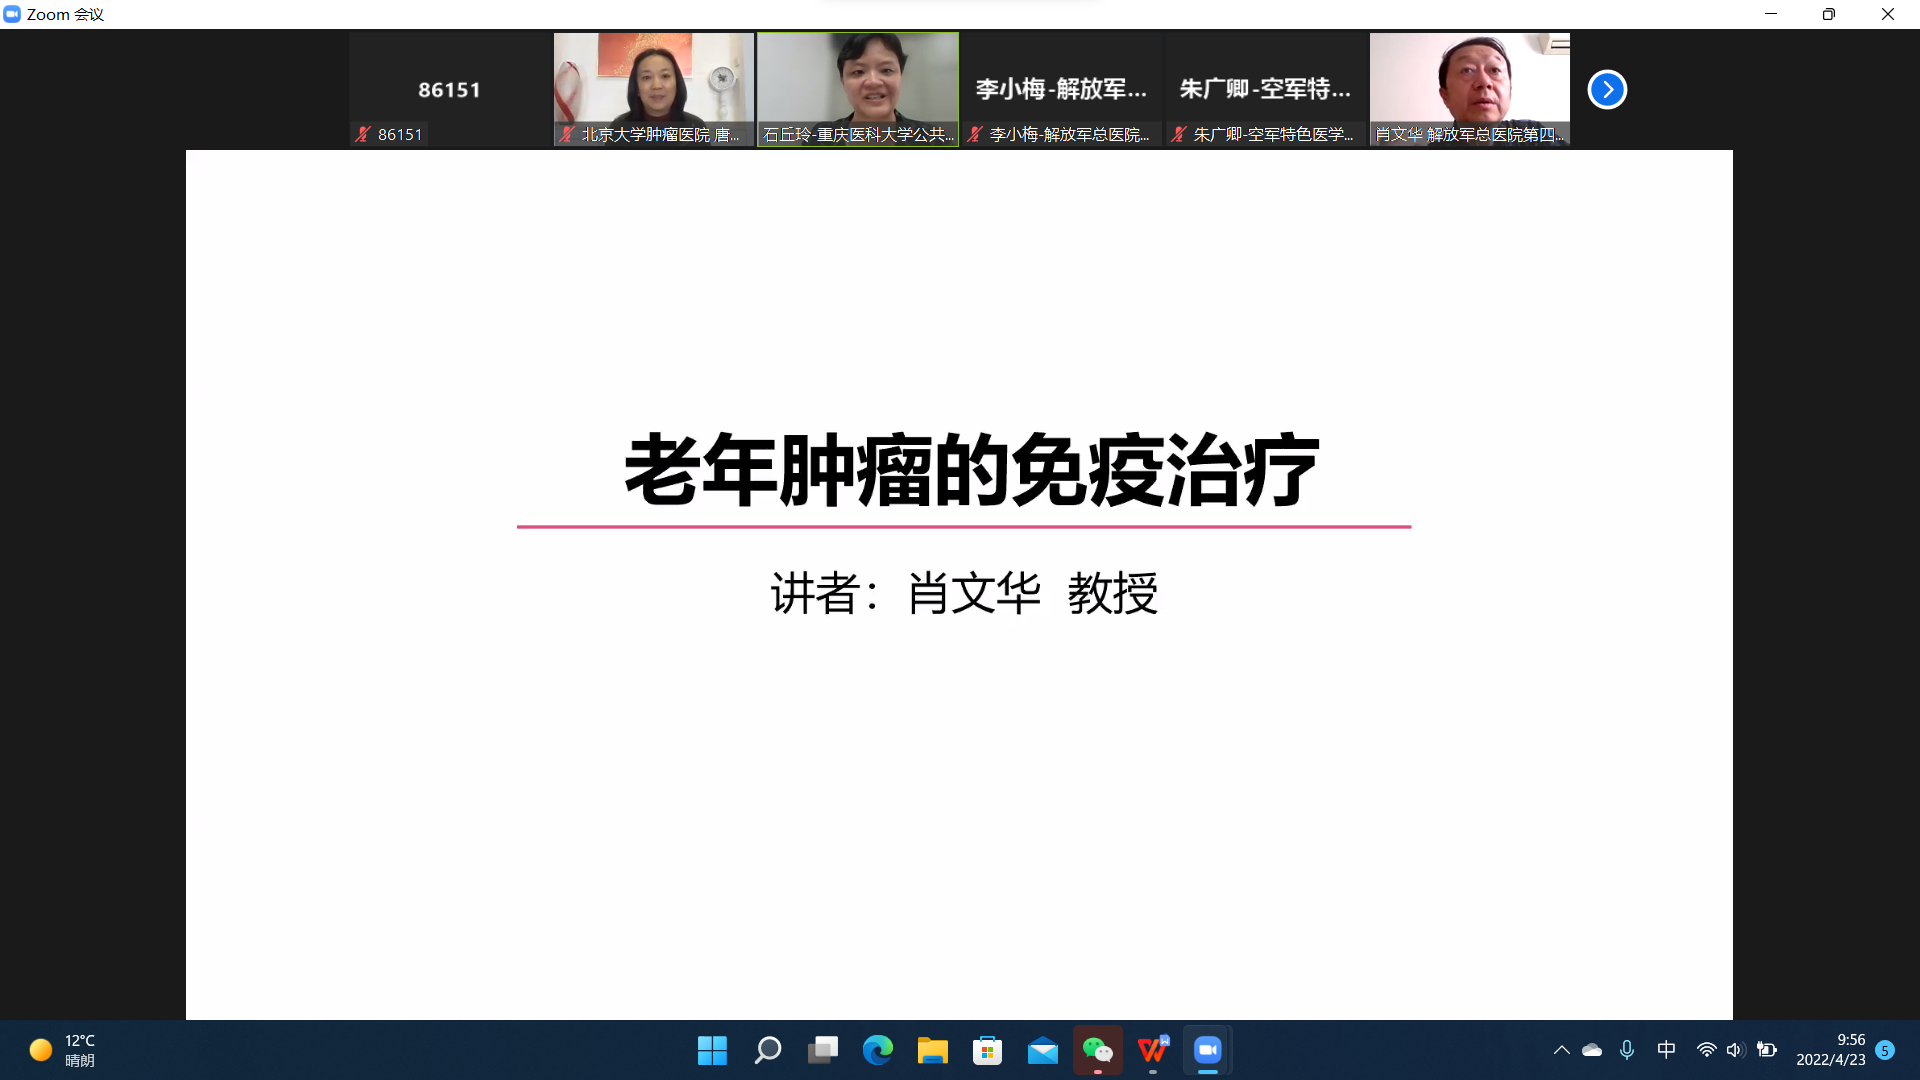Screen dimensions: 1920x1080
Task: Close the Zoom meeting window
Action: pos(1887,14)
